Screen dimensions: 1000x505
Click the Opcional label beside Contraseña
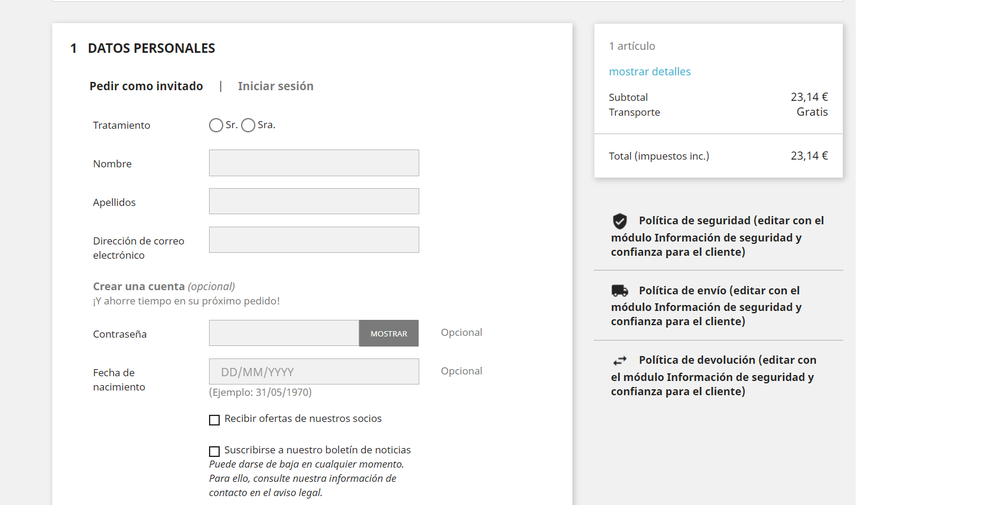(x=462, y=332)
